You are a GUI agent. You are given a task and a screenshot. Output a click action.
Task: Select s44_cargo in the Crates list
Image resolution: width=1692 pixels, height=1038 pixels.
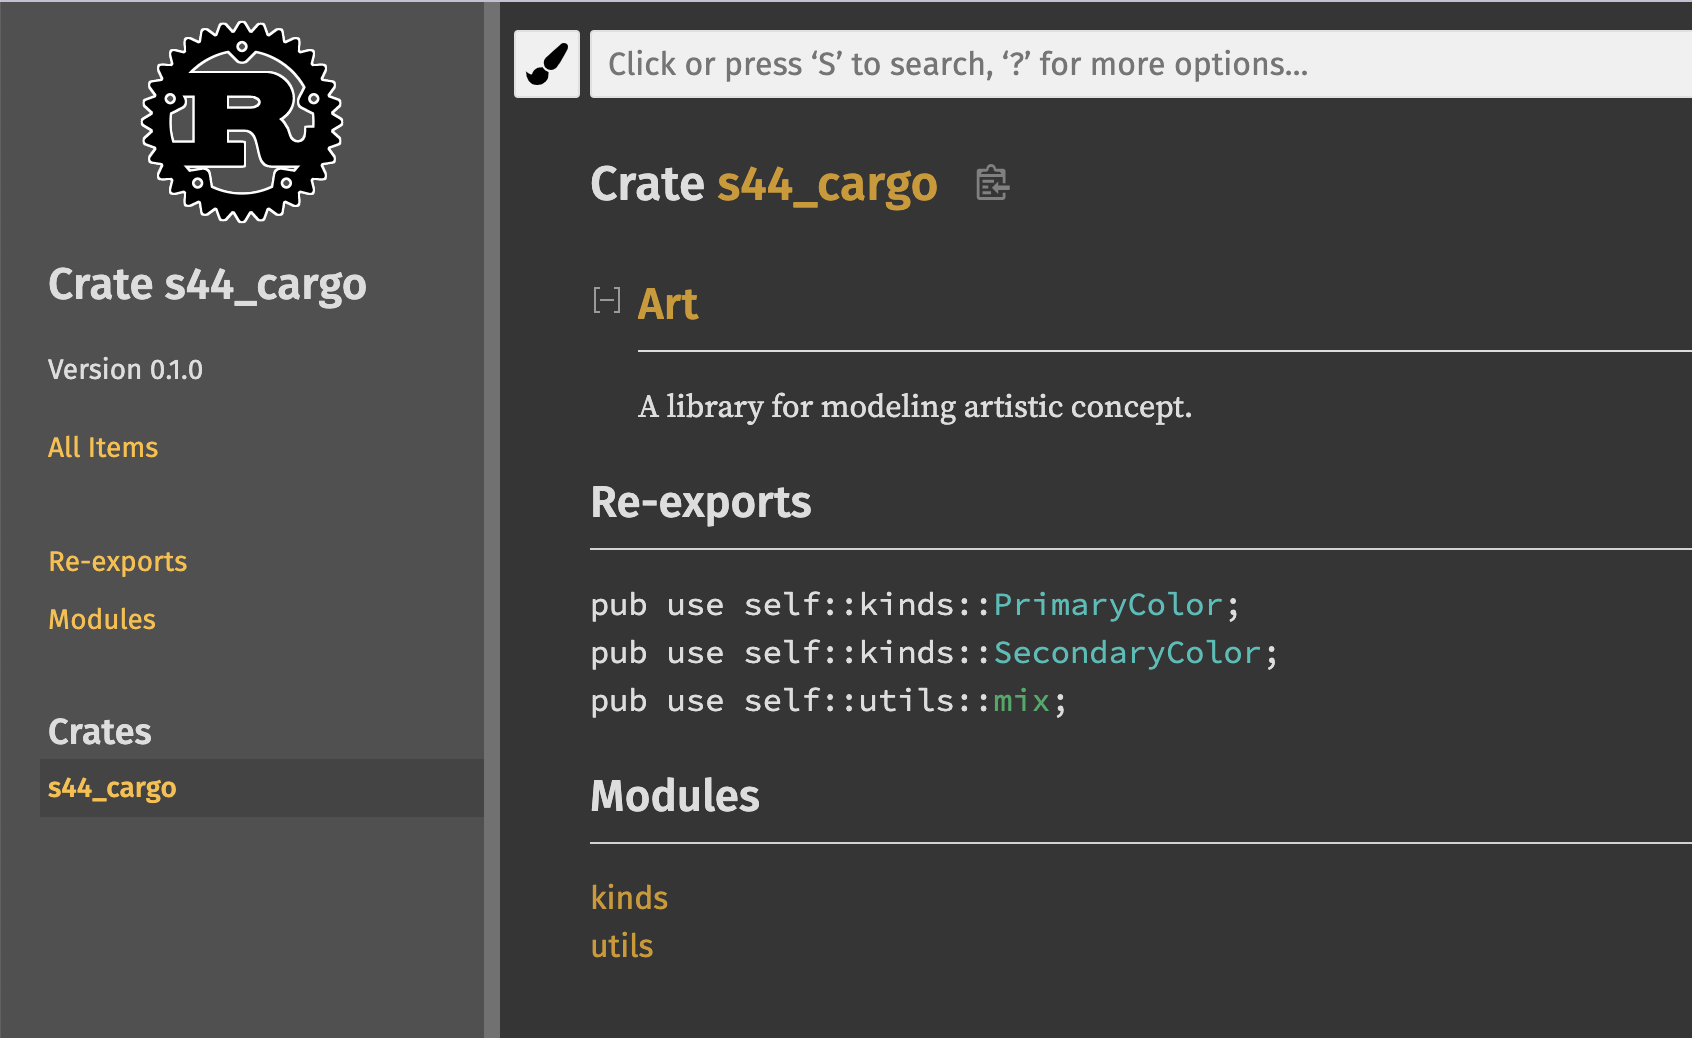[112, 788]
